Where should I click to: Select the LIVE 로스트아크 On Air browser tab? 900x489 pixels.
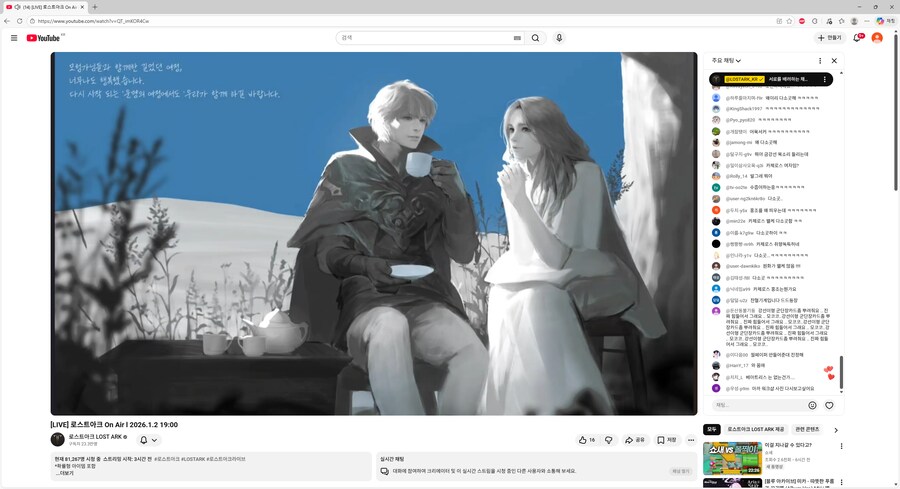pyautogui.click(x=46, y=7)
